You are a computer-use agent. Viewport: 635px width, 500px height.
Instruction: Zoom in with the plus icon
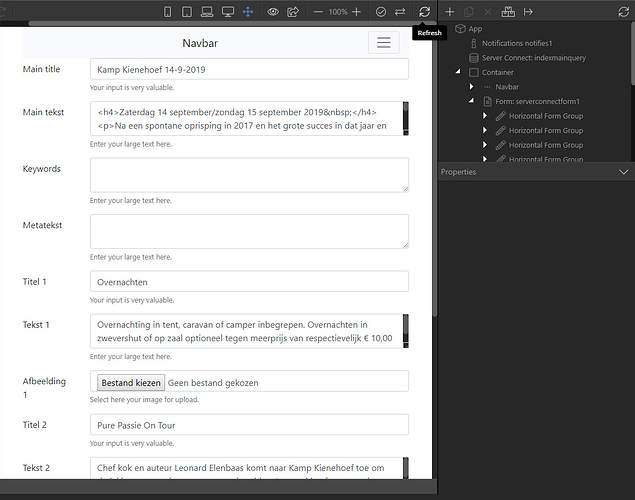point(356,12)
